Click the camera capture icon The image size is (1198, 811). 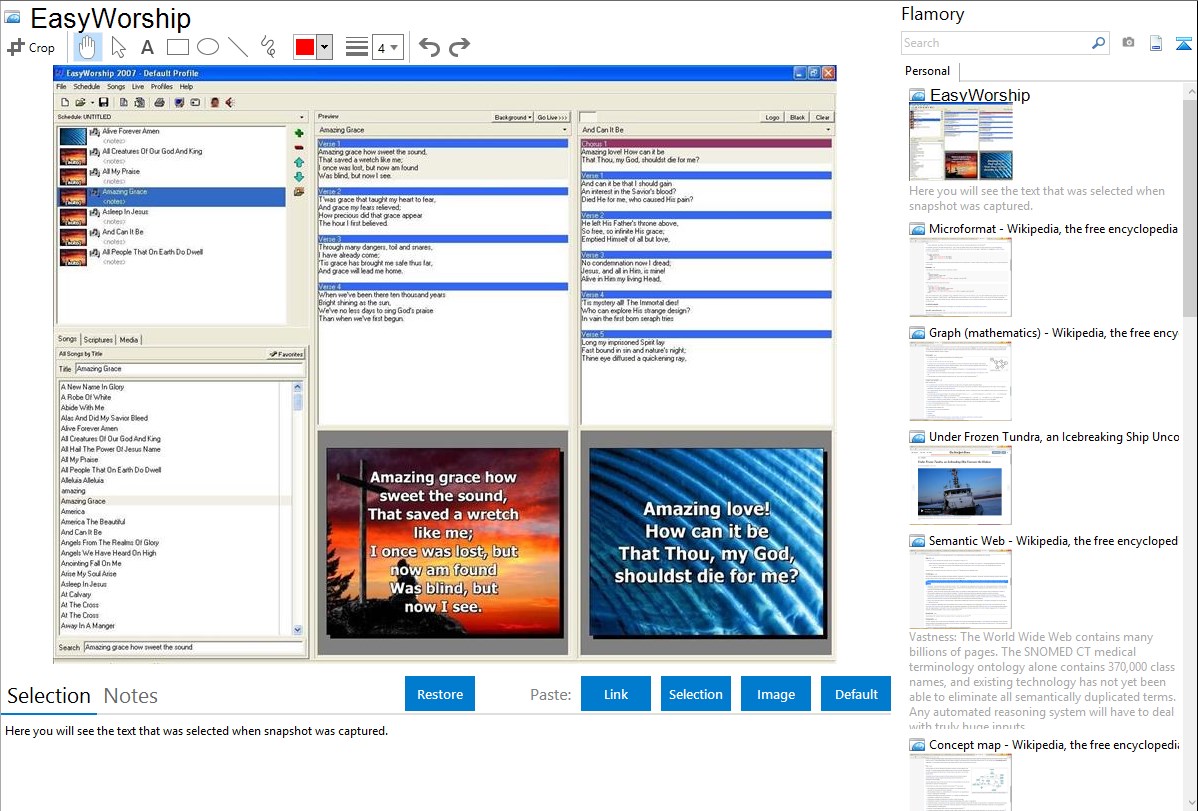click(x=1128, y=43)
